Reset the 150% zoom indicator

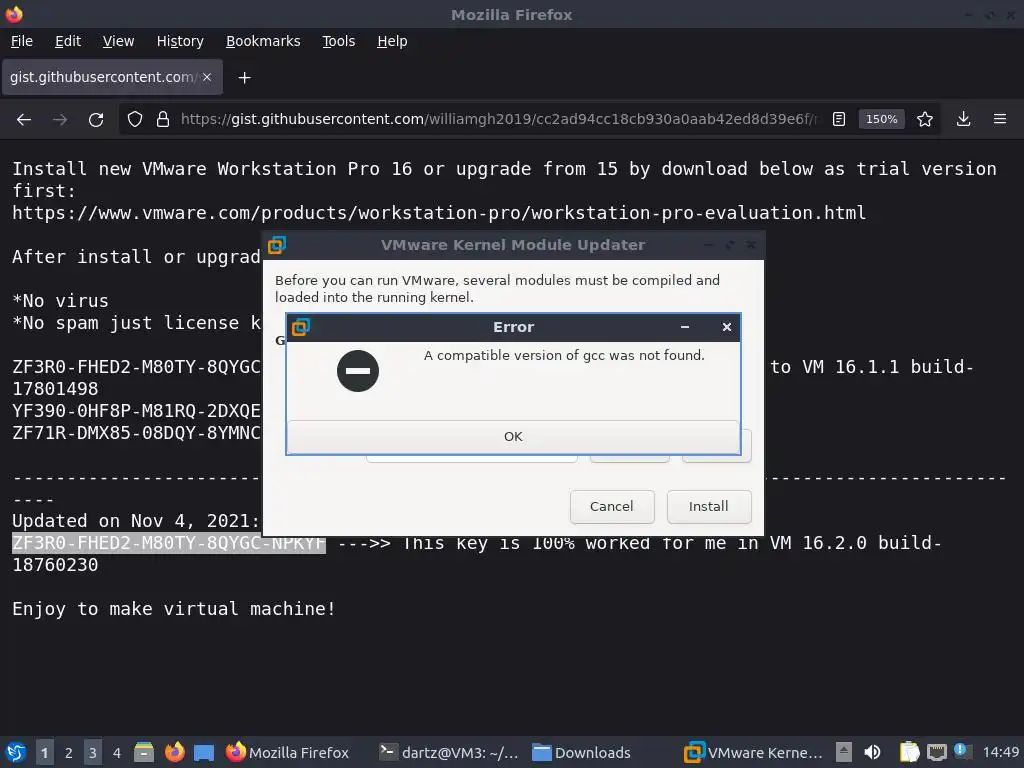click(882, 120)
